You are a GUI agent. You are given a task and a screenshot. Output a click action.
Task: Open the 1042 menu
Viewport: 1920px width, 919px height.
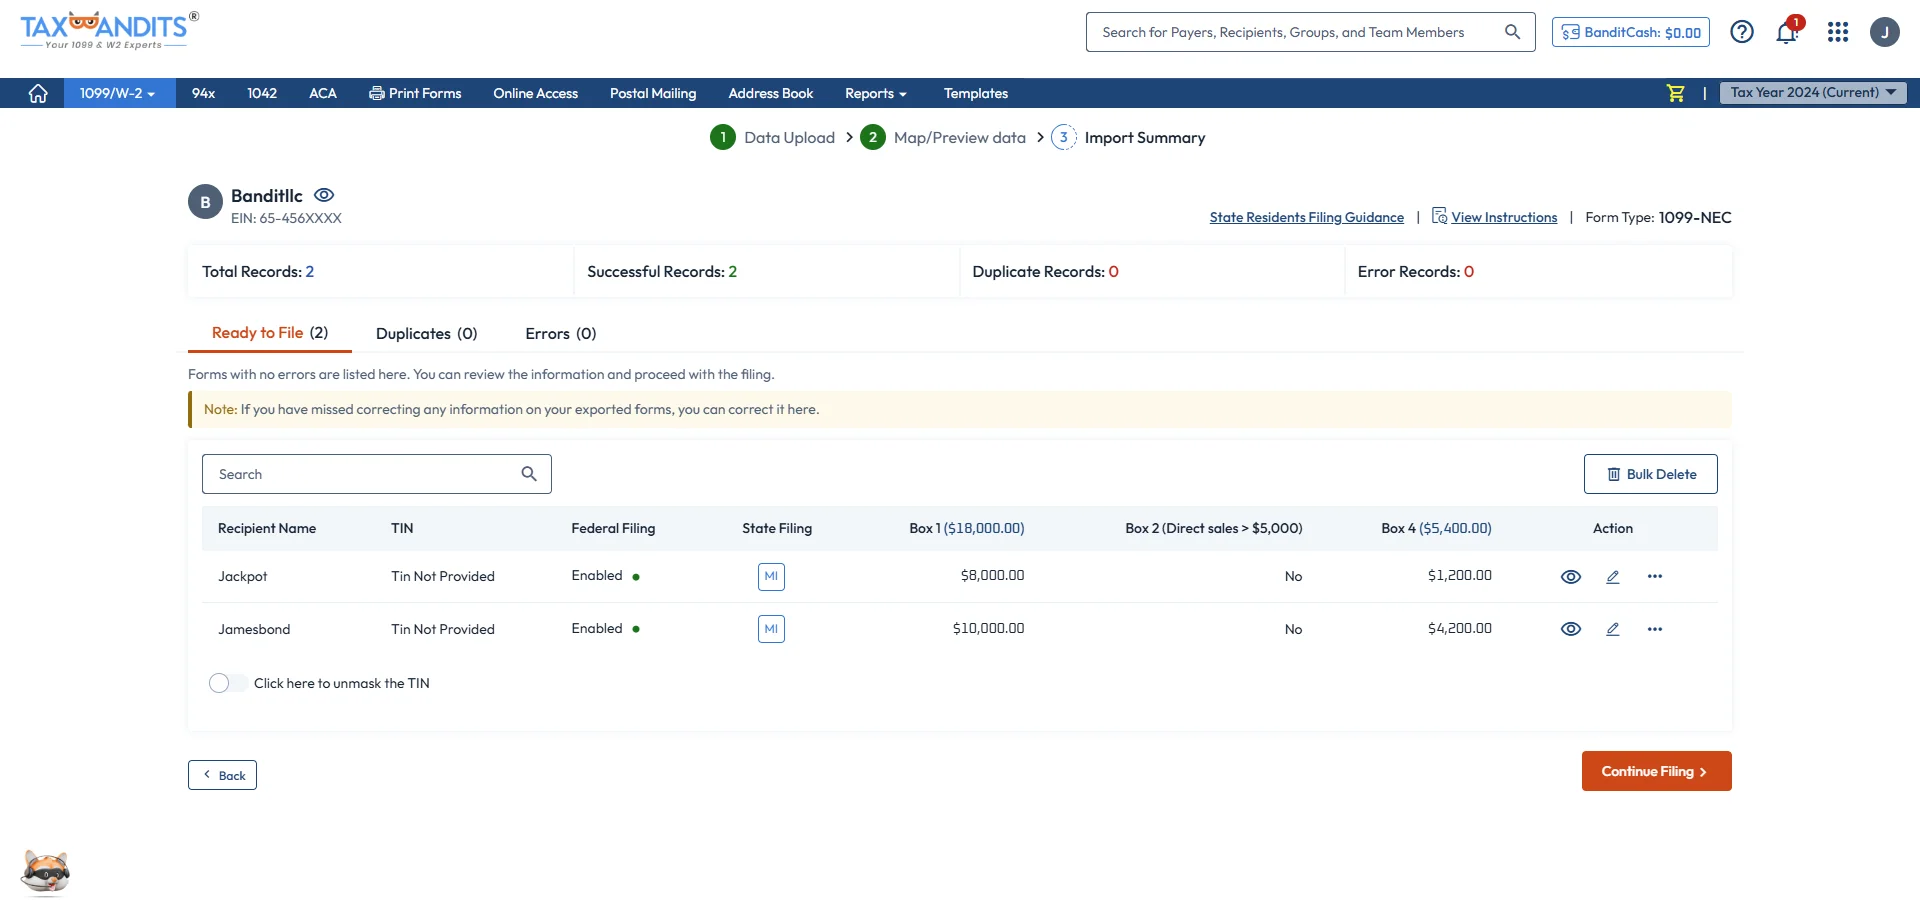click(262, 93)
